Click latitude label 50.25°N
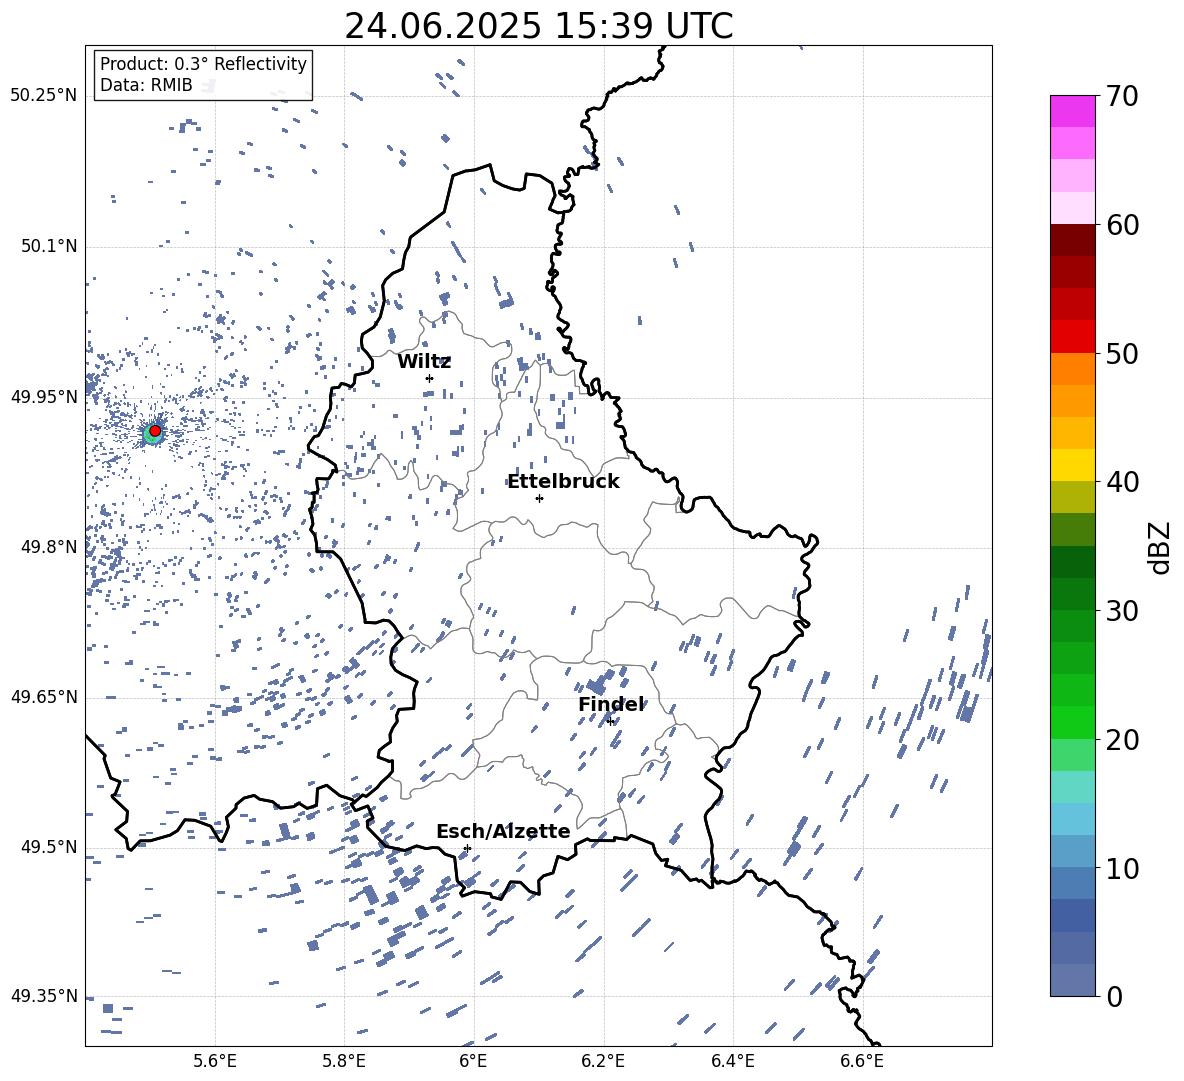This screenshot has height=1081, width=1184. point(44,96)
